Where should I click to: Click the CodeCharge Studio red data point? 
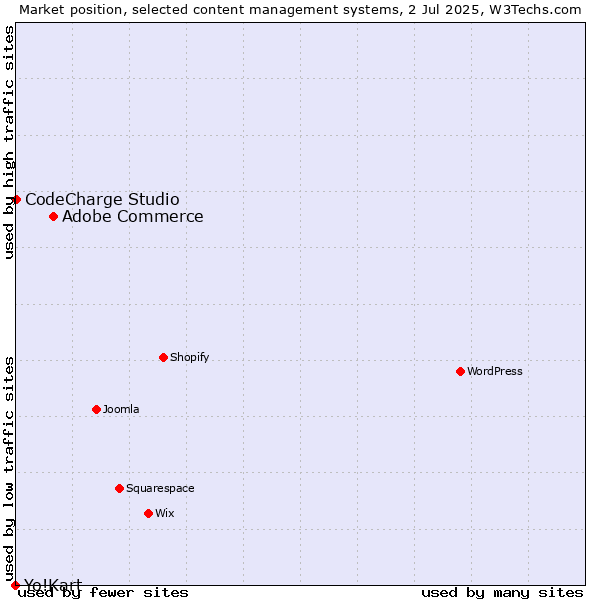point(16,199)
